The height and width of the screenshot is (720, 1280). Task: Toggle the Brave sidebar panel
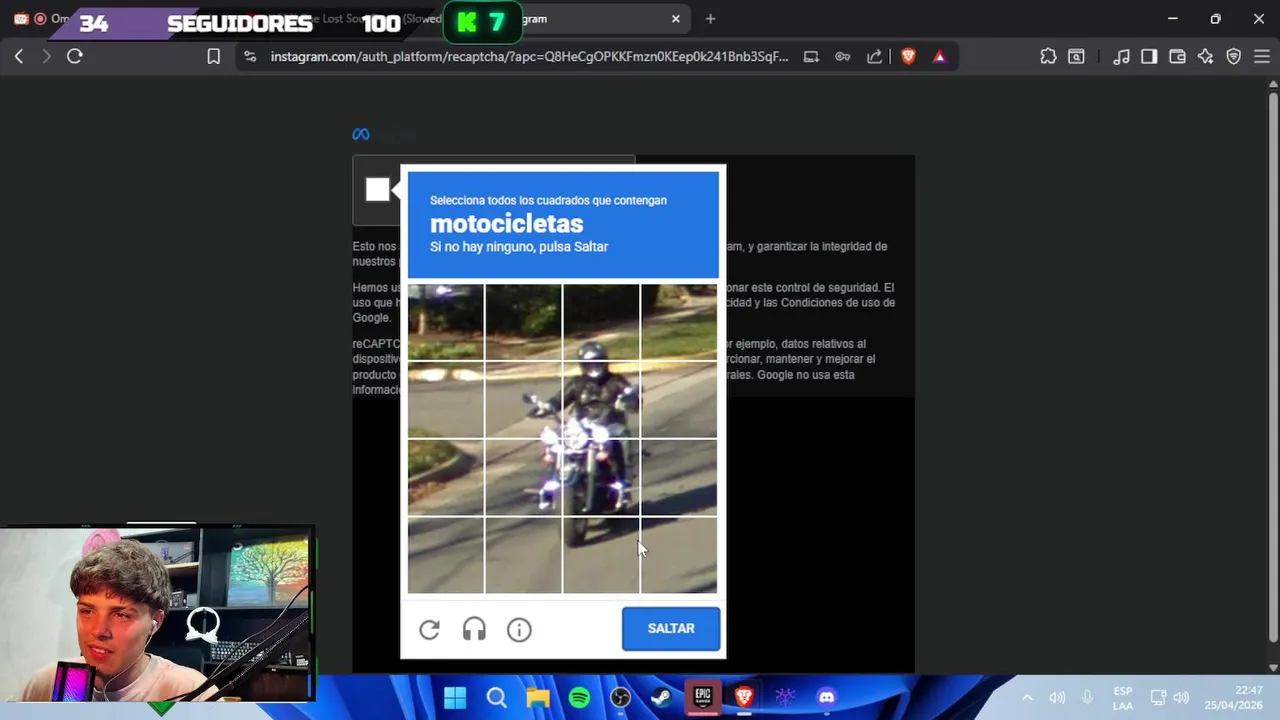(x=1149, y=57)
